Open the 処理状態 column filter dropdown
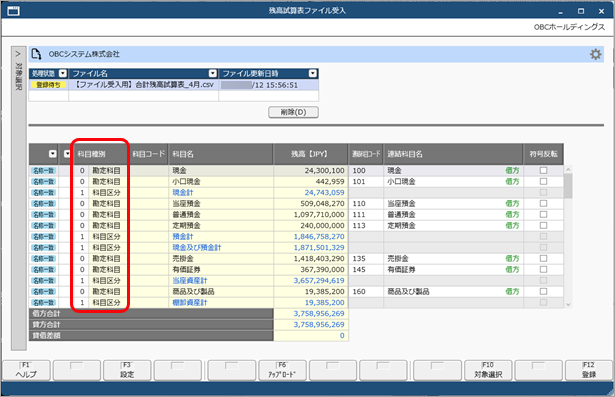Image resolution: width=615 pixels, height=397 pixels. coord(63,73)
